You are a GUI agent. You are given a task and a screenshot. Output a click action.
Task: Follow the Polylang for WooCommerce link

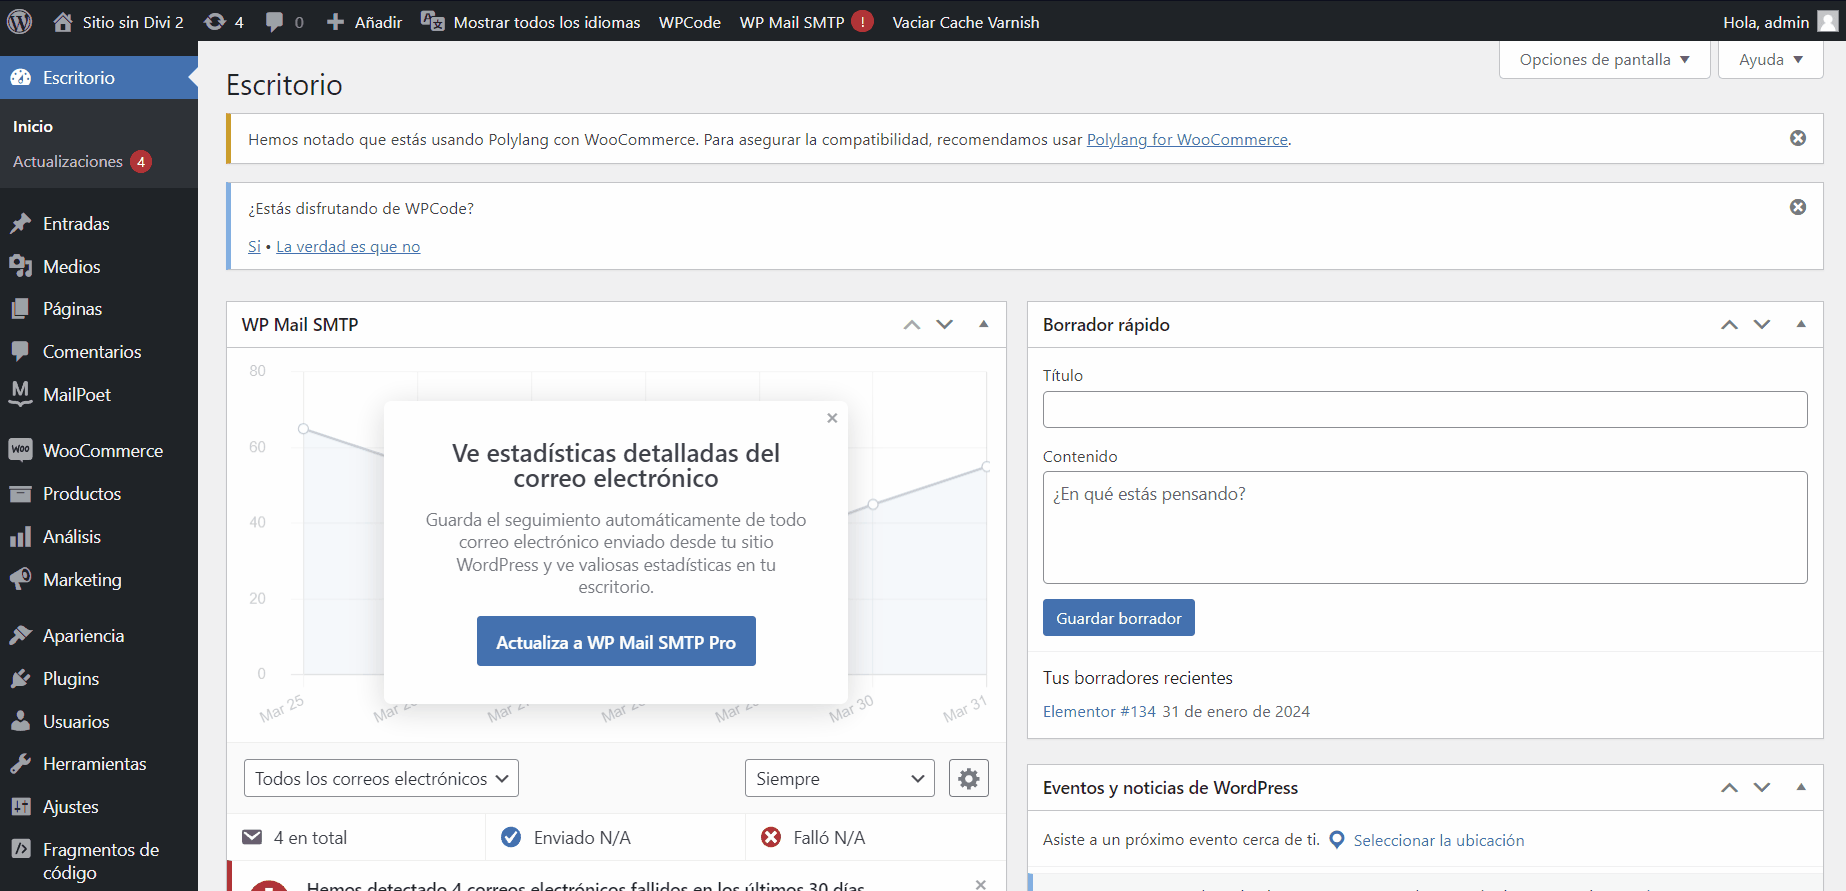[1186, 140]
